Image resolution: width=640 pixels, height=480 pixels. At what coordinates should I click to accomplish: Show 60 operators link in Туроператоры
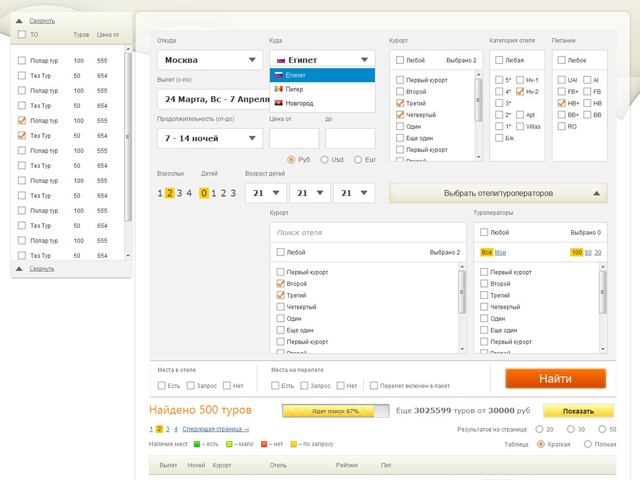(x=588, y=253)
